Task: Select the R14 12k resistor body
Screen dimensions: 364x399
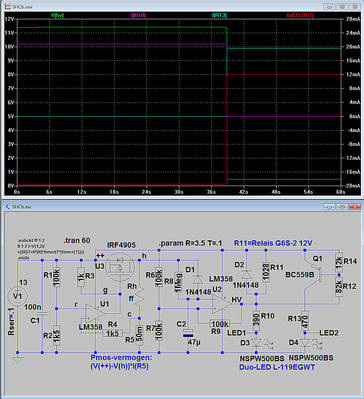Action: [338, 261]
